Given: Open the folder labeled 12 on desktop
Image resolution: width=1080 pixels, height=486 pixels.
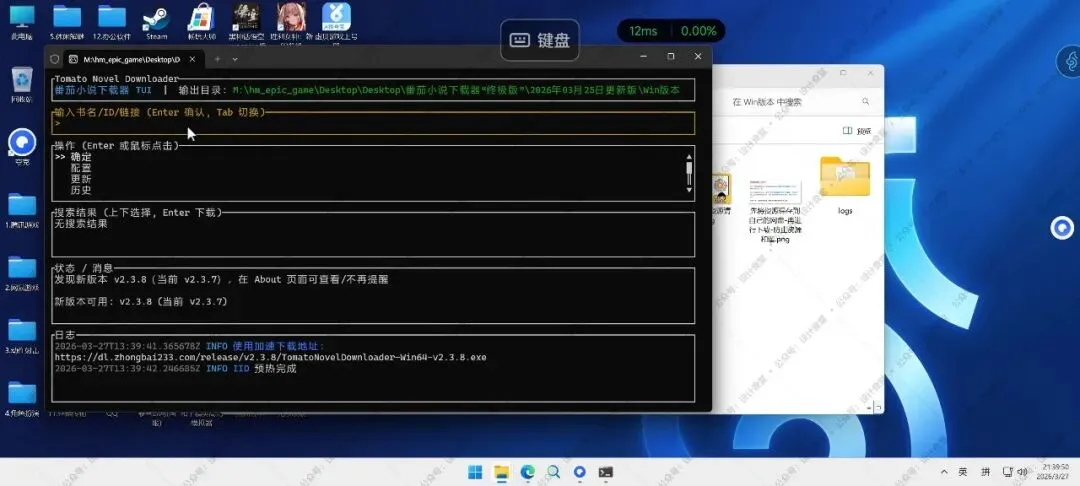Looking at the screenshot, I should point(112,21).
